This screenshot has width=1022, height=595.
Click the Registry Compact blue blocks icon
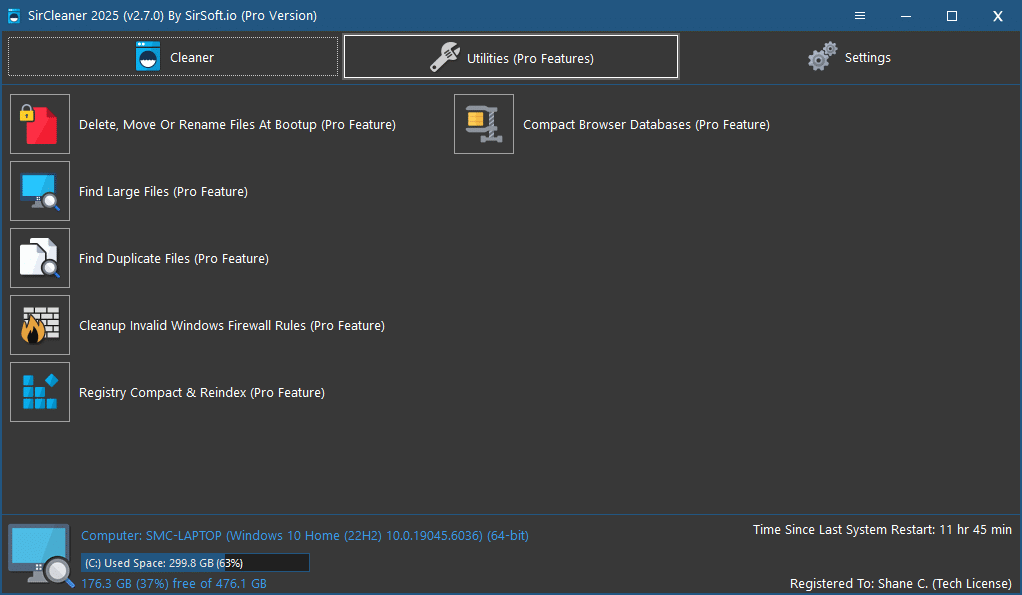(x=40, y=392)
